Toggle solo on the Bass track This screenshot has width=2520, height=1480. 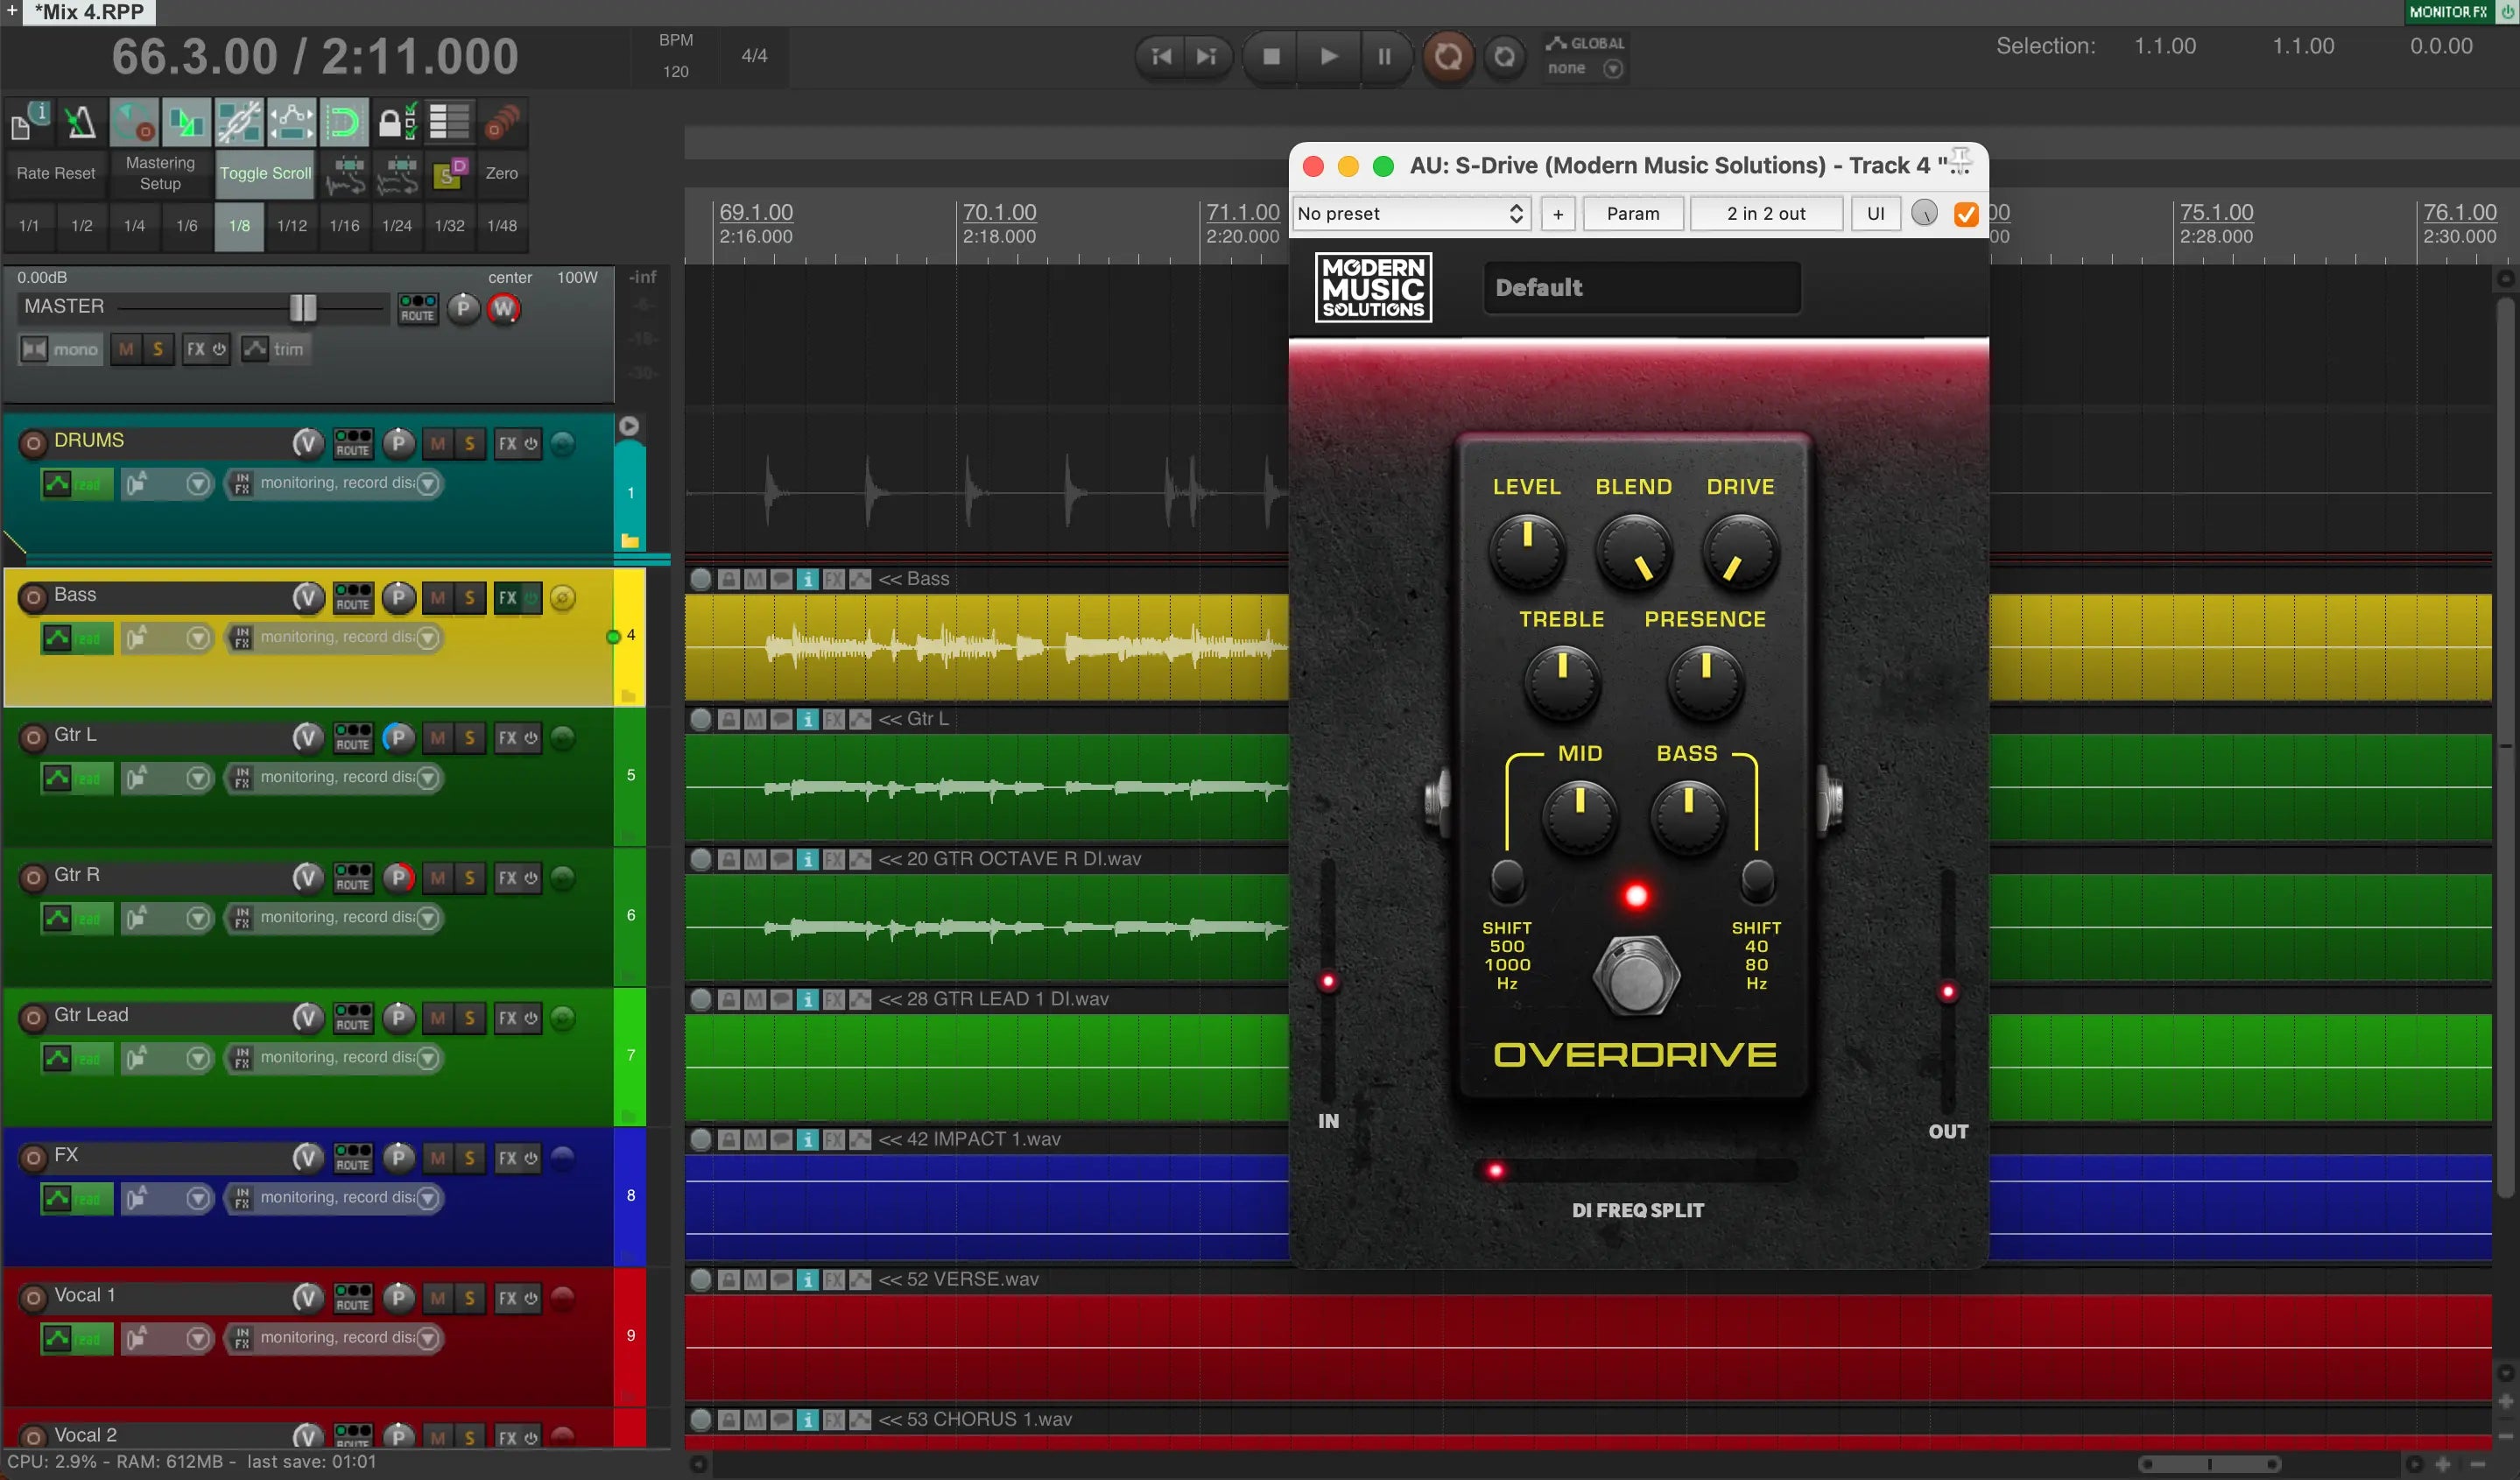pos(468,597)
